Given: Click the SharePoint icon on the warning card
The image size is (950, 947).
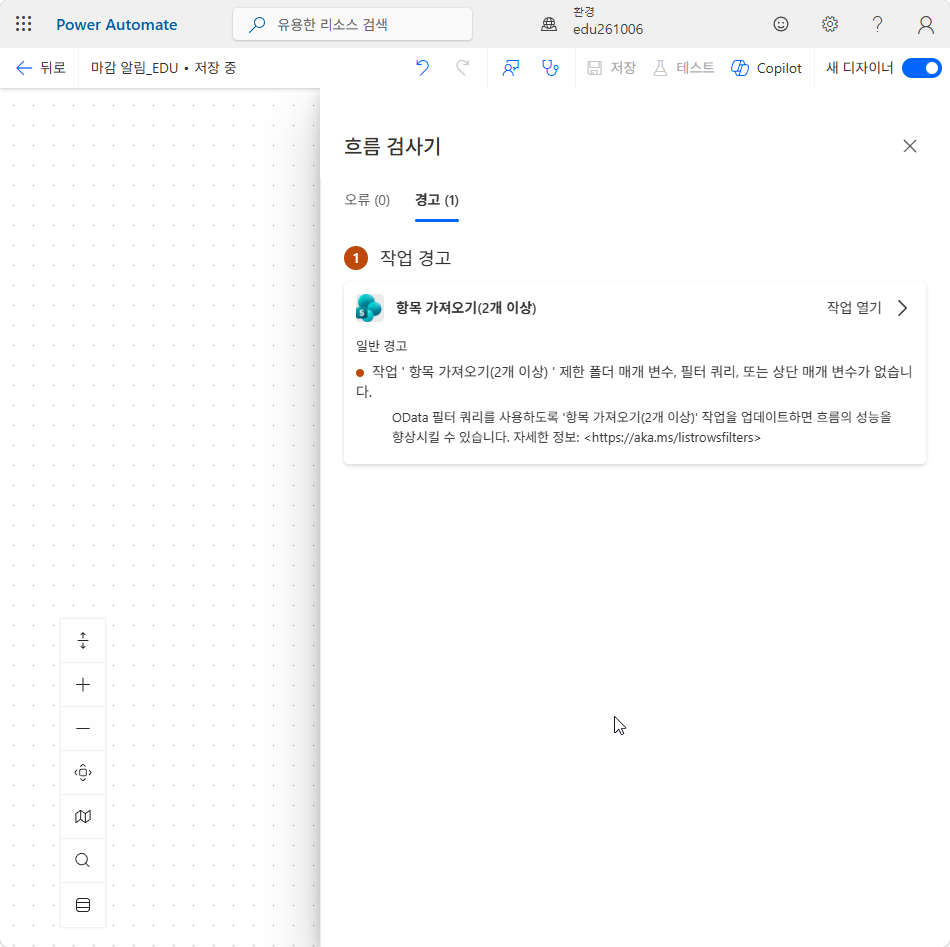Looking at the screenshot, I should tap(370, 308).
